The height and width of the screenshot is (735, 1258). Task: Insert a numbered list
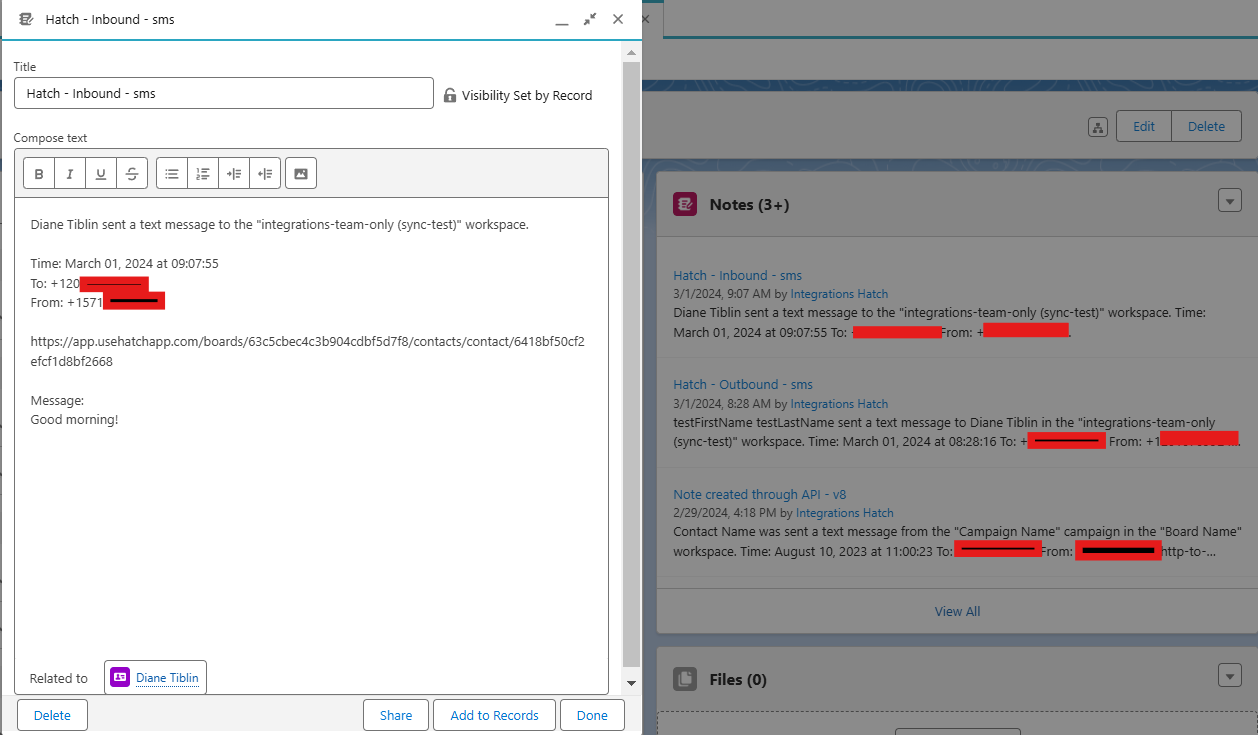tap(203, 174)
